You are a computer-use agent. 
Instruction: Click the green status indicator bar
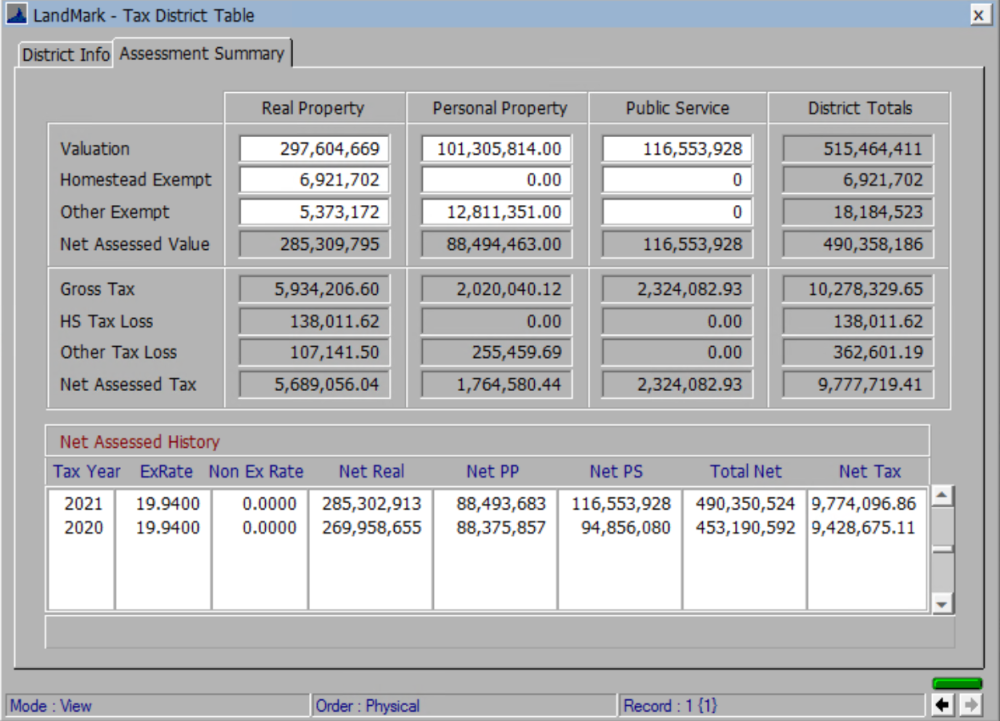coord(957,683)
